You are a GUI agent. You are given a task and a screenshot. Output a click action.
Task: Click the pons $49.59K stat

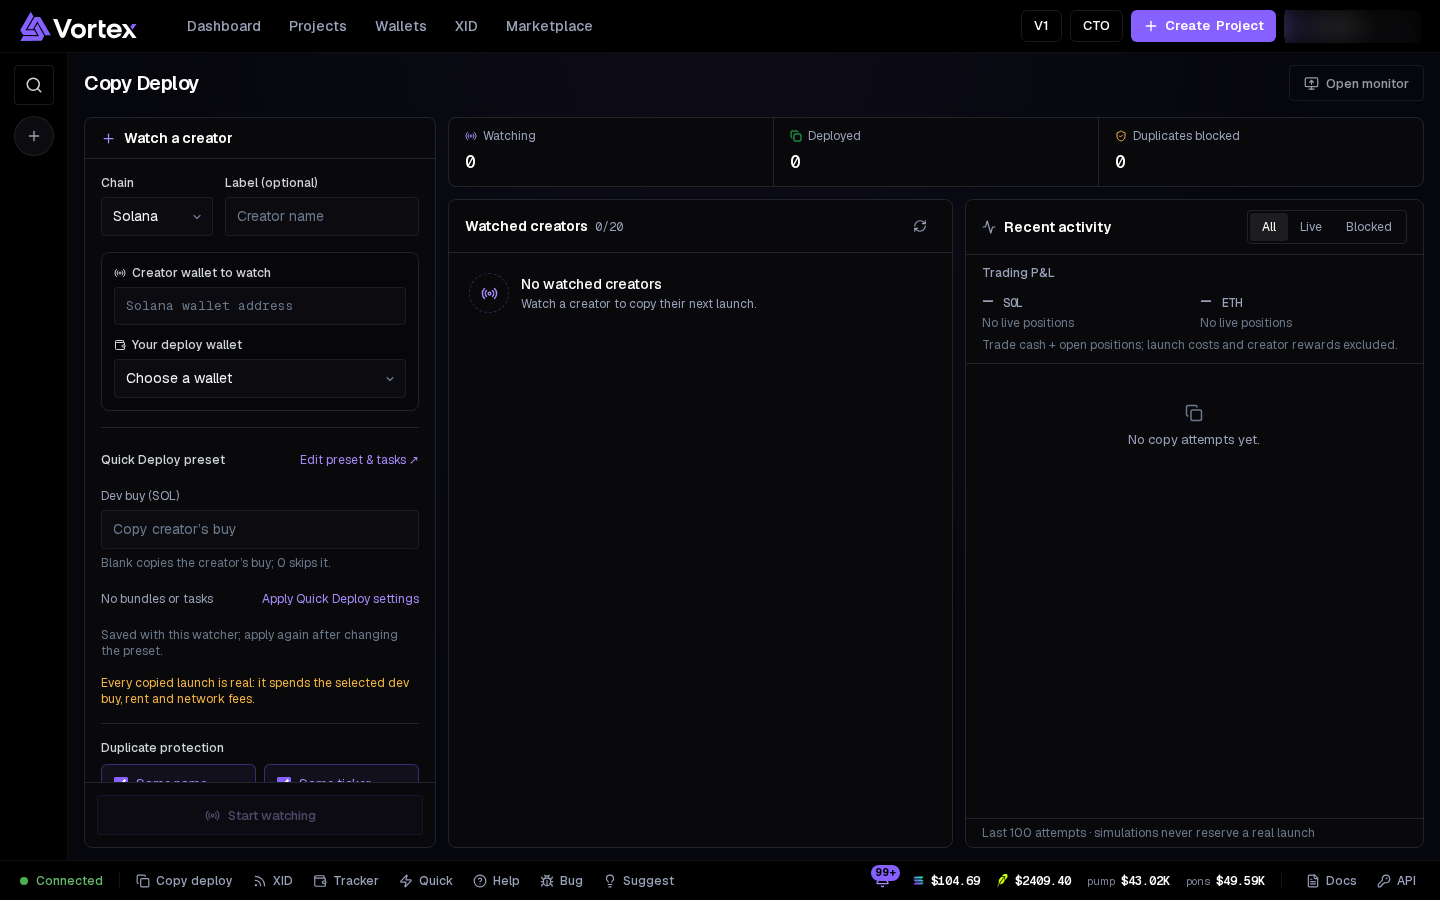point(1225,881)
